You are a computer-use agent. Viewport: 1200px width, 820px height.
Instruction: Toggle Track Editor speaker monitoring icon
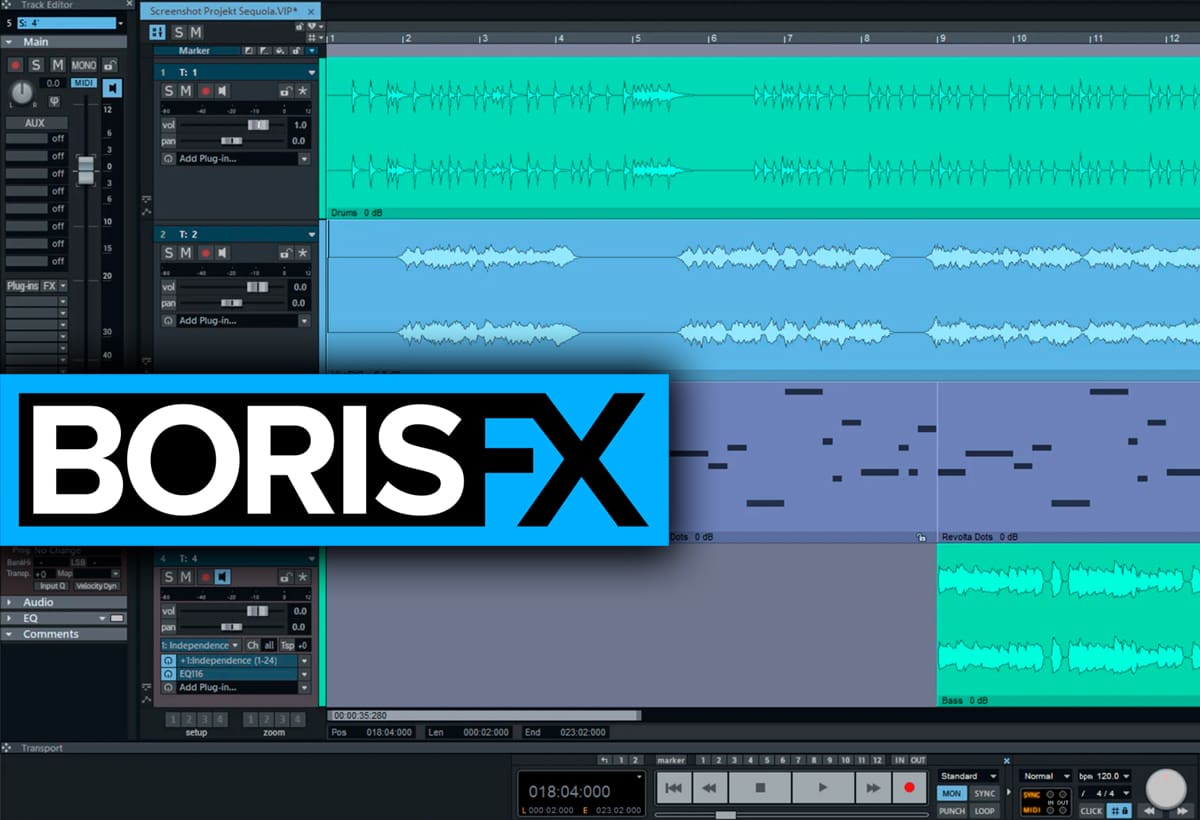point(112,88)
